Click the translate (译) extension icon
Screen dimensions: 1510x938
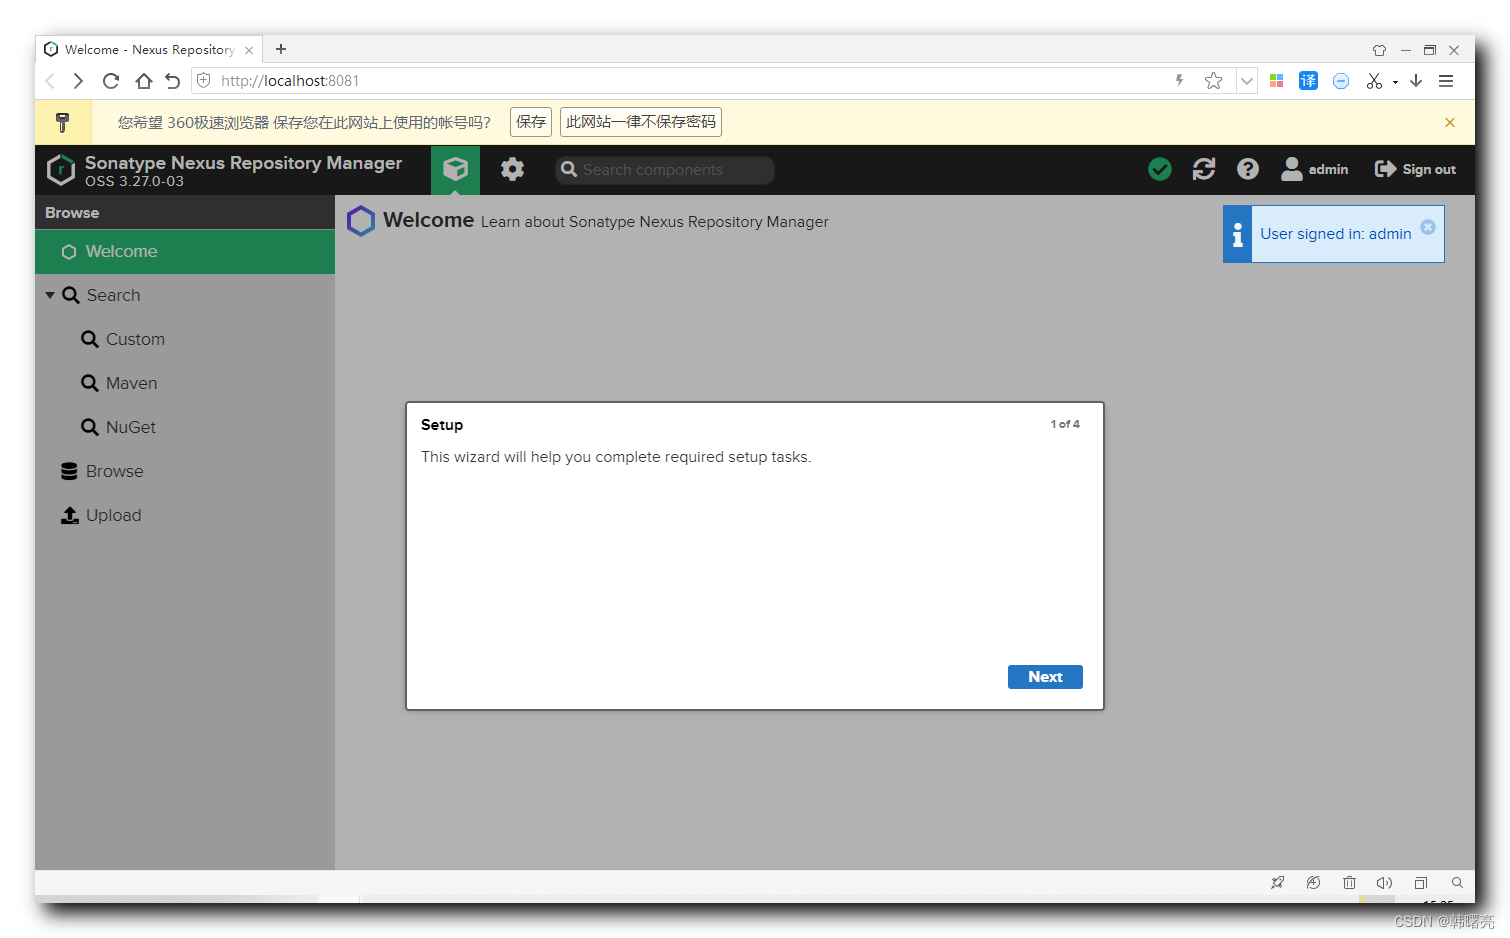pos(1308,81)
